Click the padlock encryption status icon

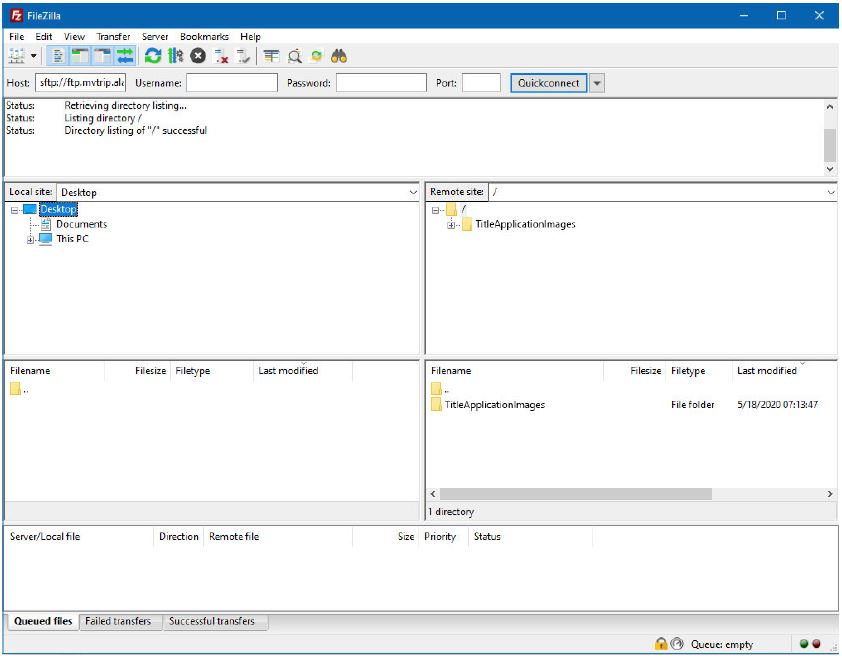tap(661, 643)
